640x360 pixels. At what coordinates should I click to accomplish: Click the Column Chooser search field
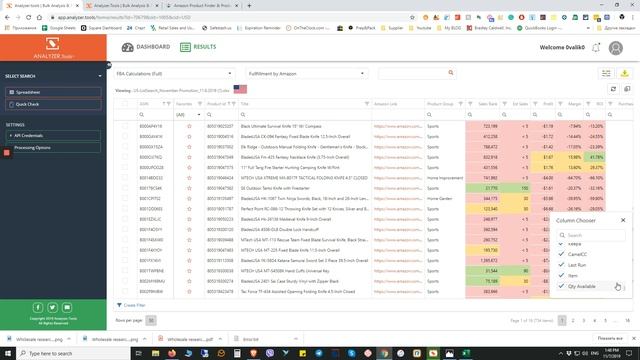point(591,235)
